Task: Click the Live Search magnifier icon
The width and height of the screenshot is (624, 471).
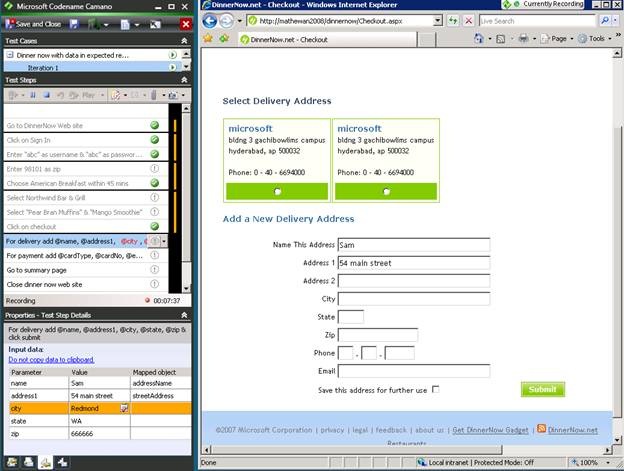Action: point(604,21)
